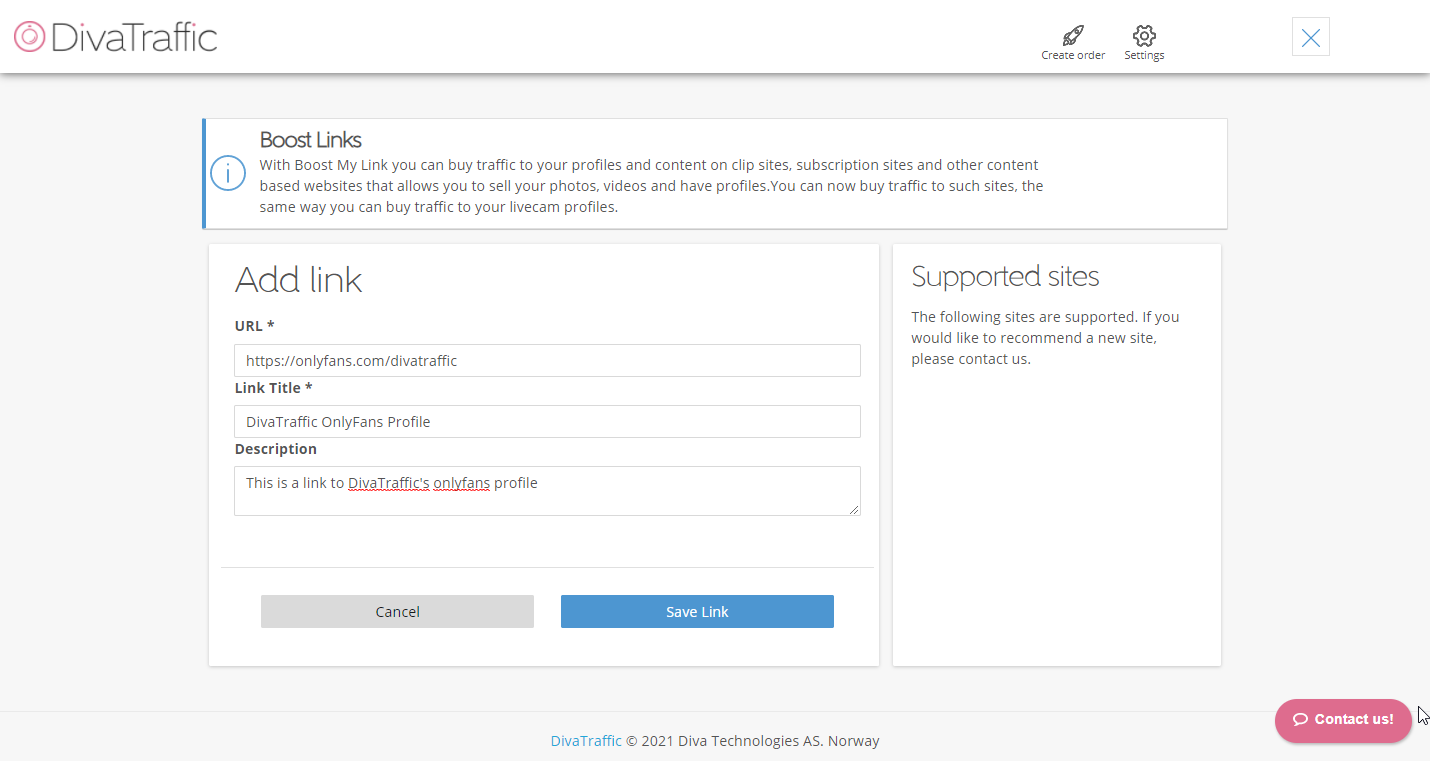Click the DivaTraffic logo
The width and height of the screenshot is (1430, 761).
116,37
